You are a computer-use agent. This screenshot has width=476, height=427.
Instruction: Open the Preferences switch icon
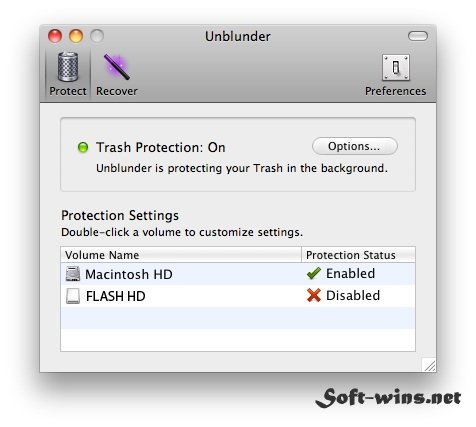coord(396,68)
